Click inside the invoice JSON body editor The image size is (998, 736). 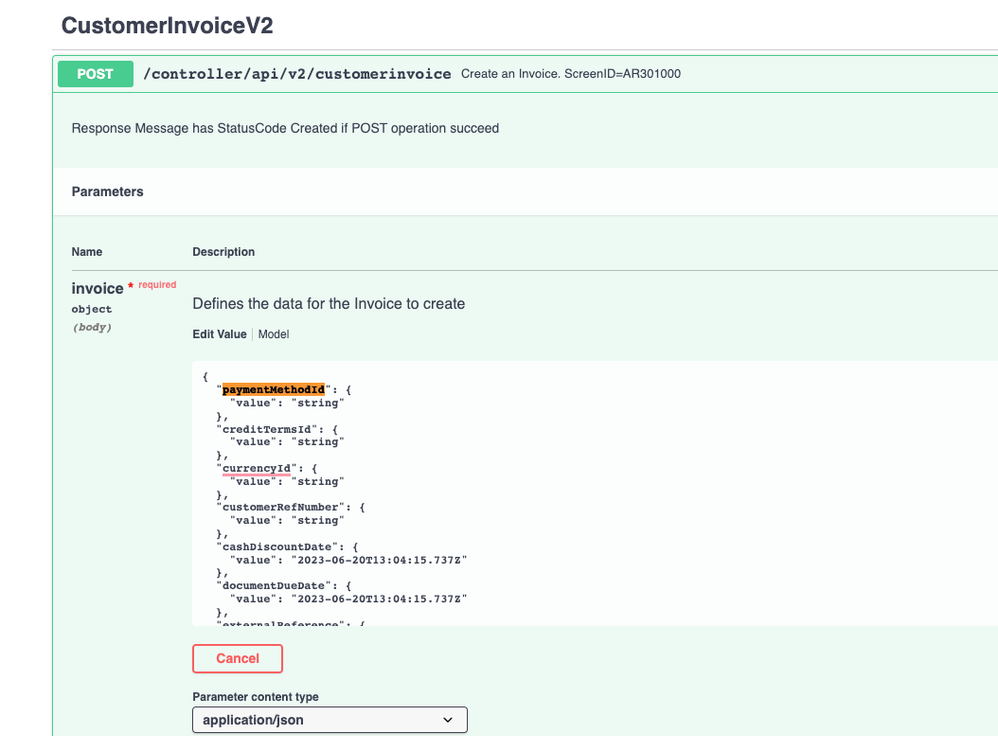pyautogui.click(x=595, y=493)
